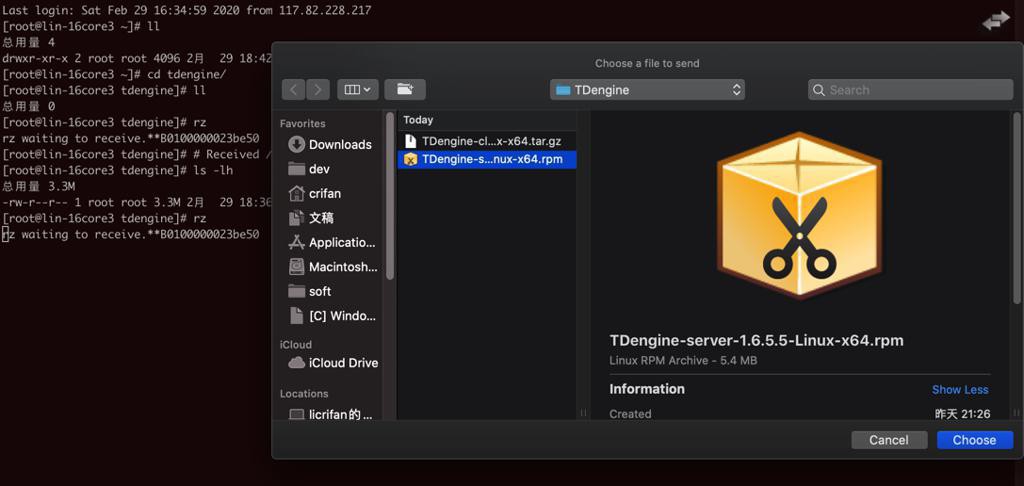Click the terminal 'ls -lh' command line

click(118, 170)
